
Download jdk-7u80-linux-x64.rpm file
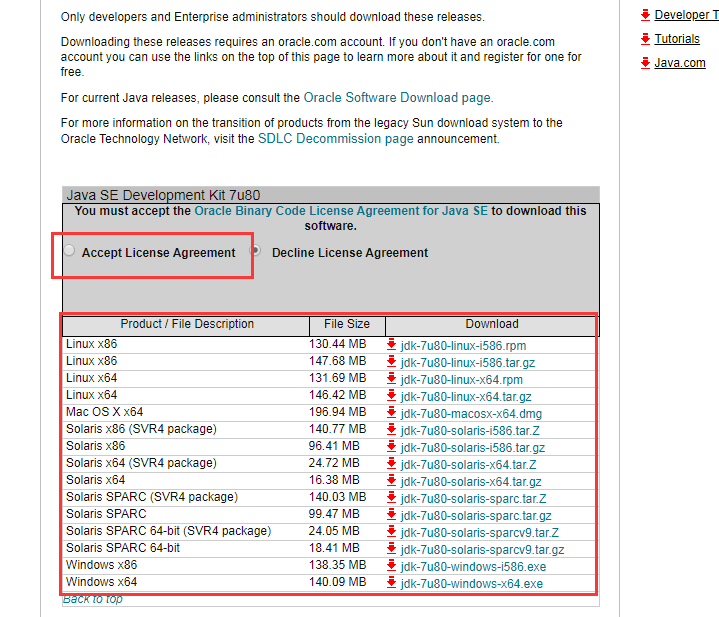click(x=461, y=380)
